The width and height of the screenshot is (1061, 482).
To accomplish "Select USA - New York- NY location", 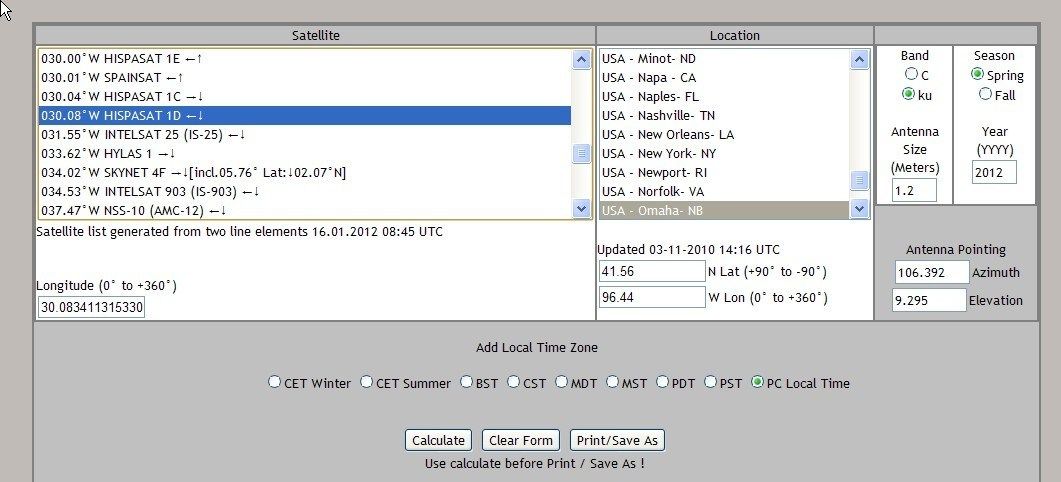I will click(724, 154).
